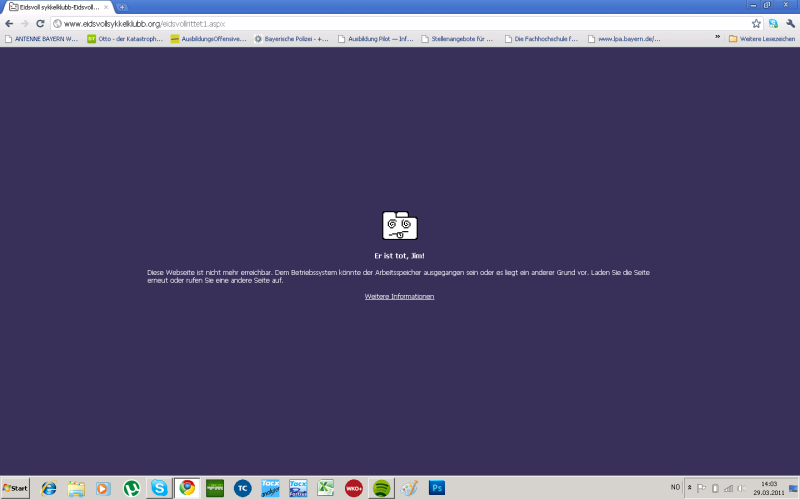
Task: Open the Chrome wrench settings menu
Action: click(x=789, y=23)
